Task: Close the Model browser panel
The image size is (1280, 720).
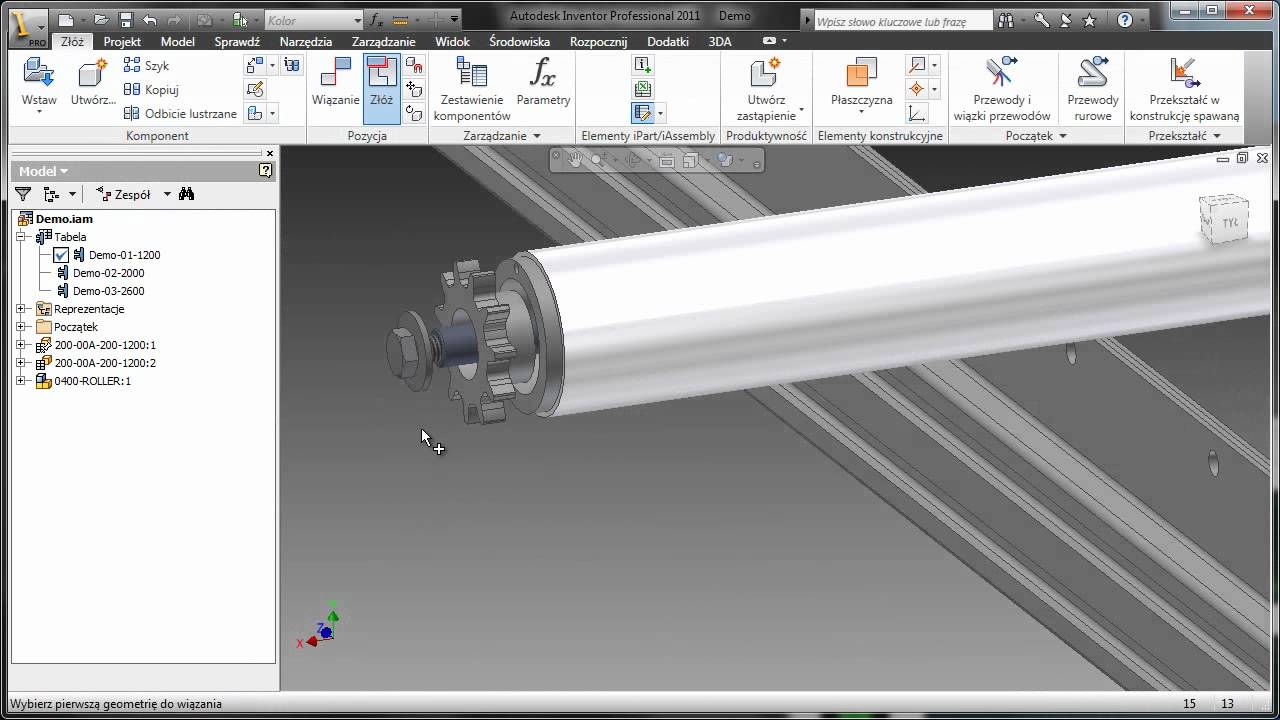Action: pyautogui.click(x=269, y=153)
